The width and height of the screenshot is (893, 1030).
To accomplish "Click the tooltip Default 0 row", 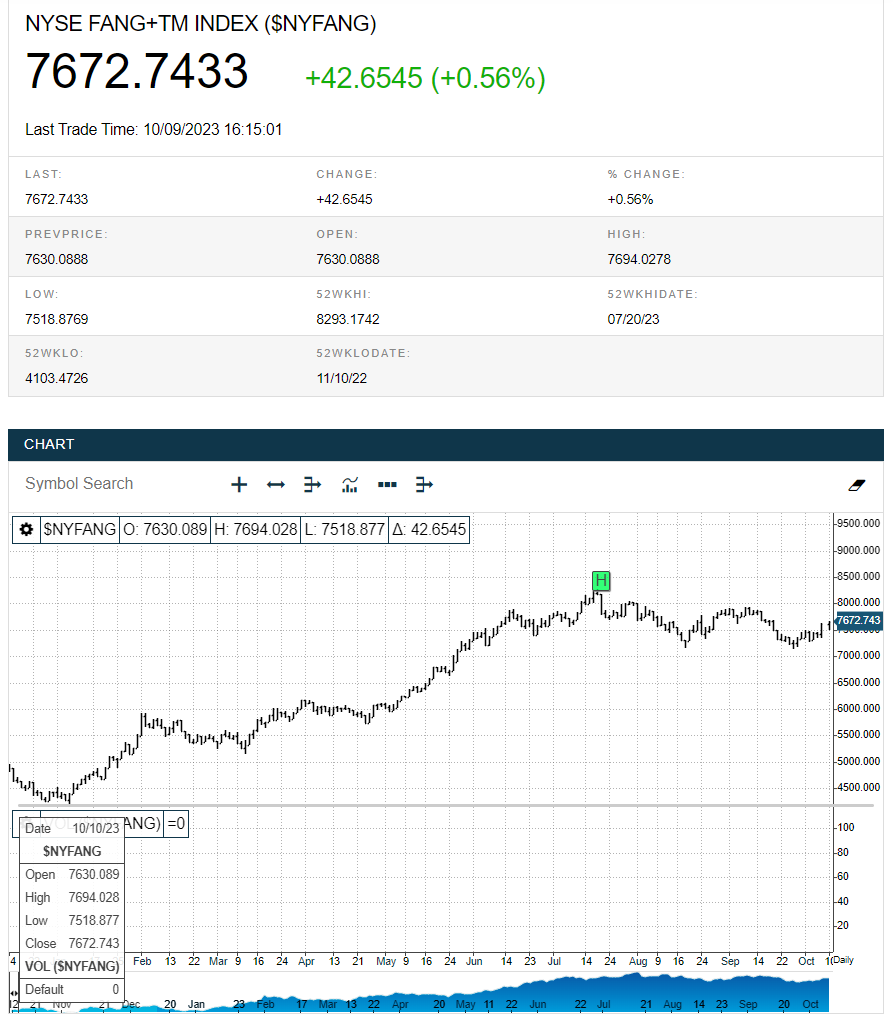I will tap(72, 989).
